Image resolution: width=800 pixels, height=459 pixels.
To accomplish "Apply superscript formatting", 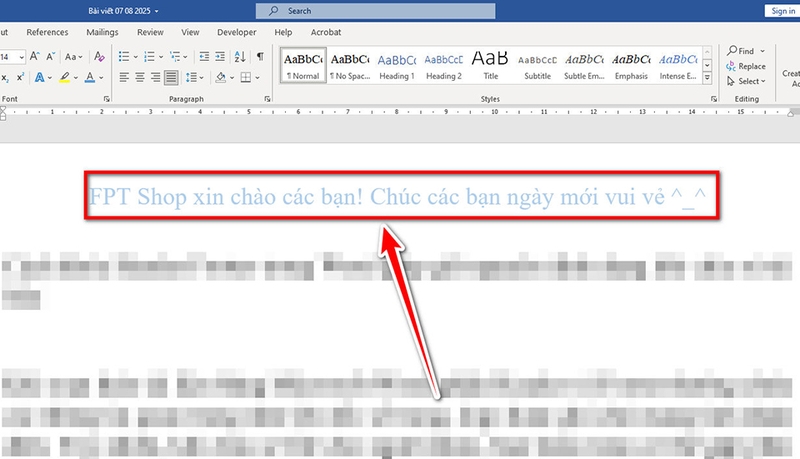I will coord(20,78).
